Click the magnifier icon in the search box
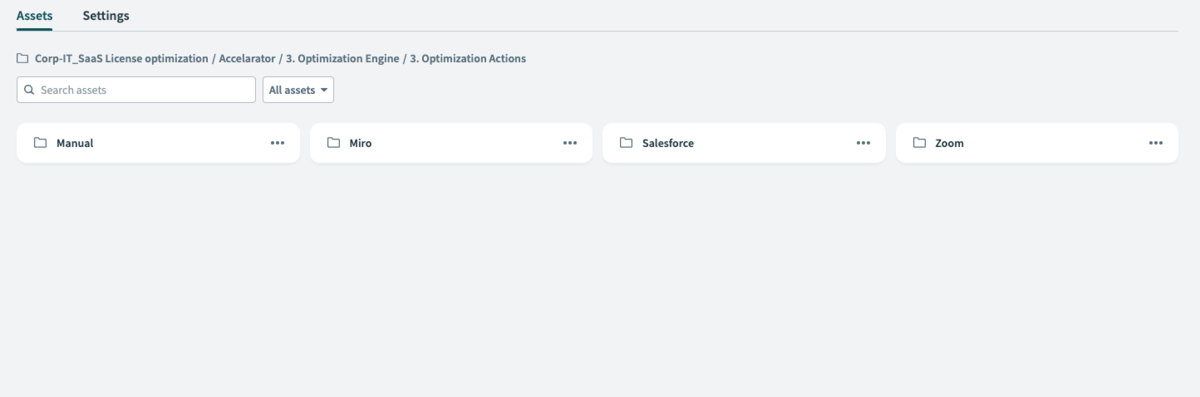Screen dimensions: 1200x397 pyautogui.click(x=29, y=90)
